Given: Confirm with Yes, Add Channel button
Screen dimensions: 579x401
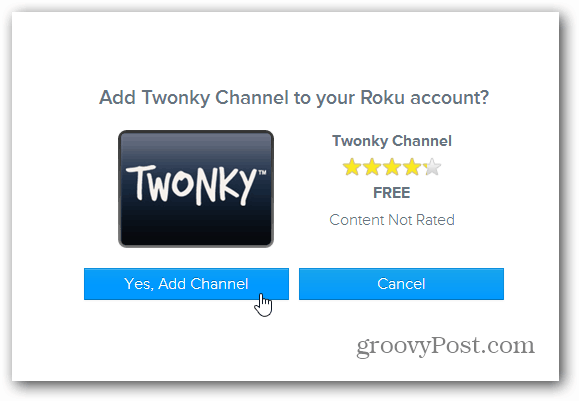Looking at the screenshot, I should (x=186, y=284).
